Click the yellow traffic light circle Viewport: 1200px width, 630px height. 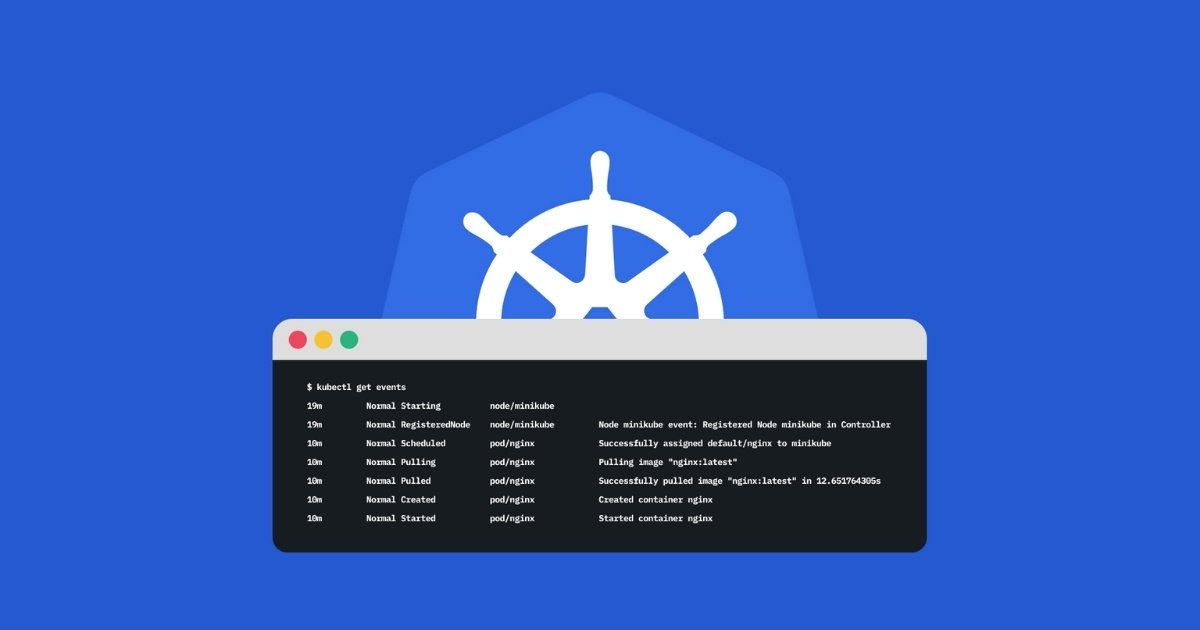coord(323,340)
